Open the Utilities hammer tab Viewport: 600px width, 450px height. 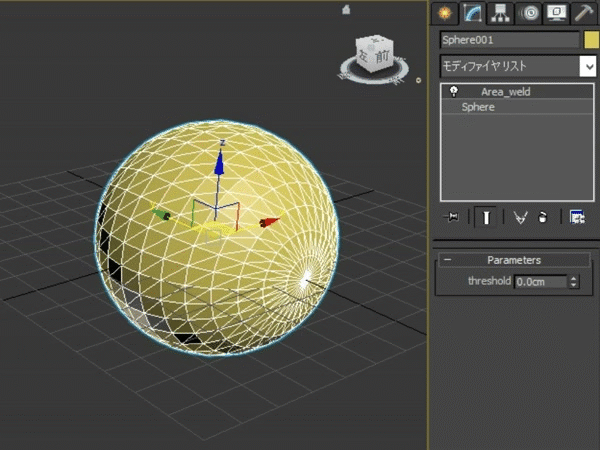pyautogui.click(x=584, y=13)
